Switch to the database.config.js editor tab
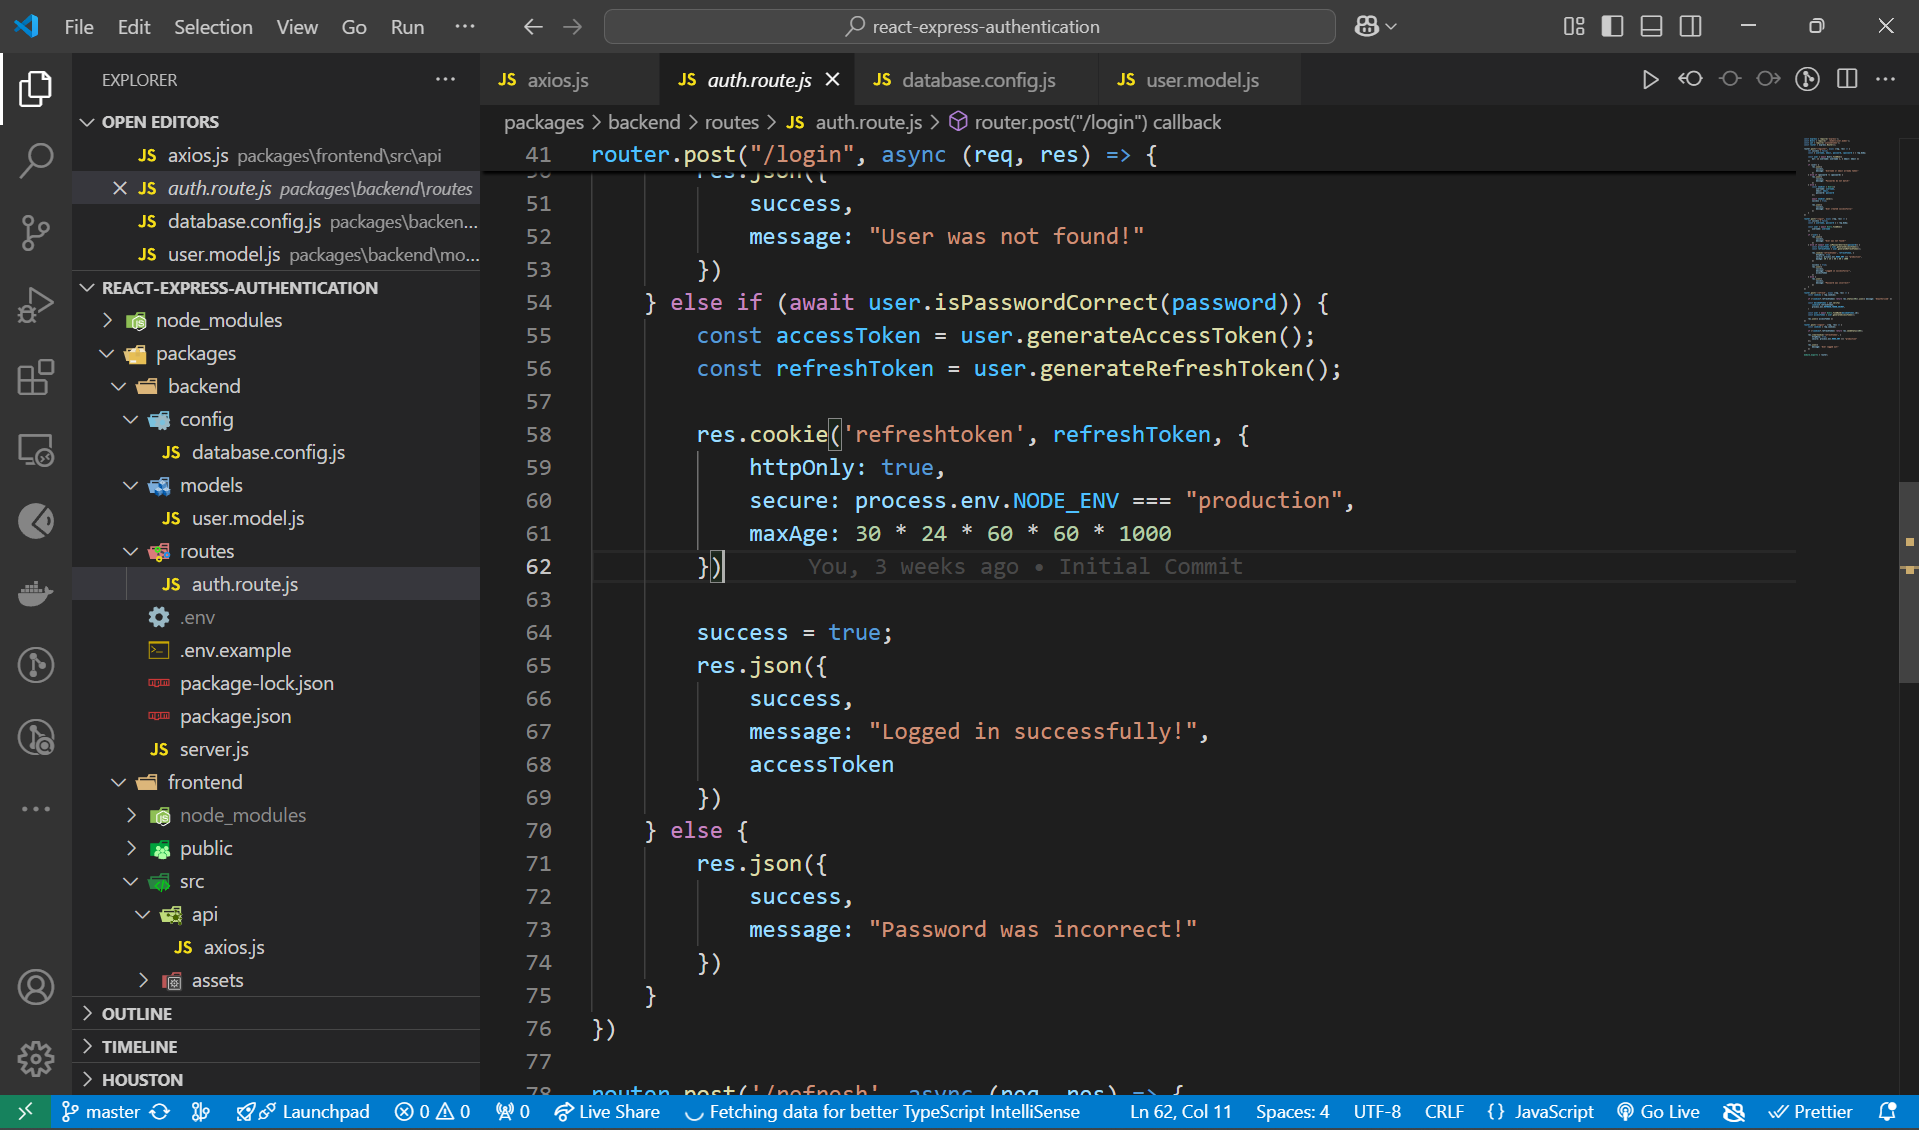Screen dimensions: 1919x1130 point(977,80)
